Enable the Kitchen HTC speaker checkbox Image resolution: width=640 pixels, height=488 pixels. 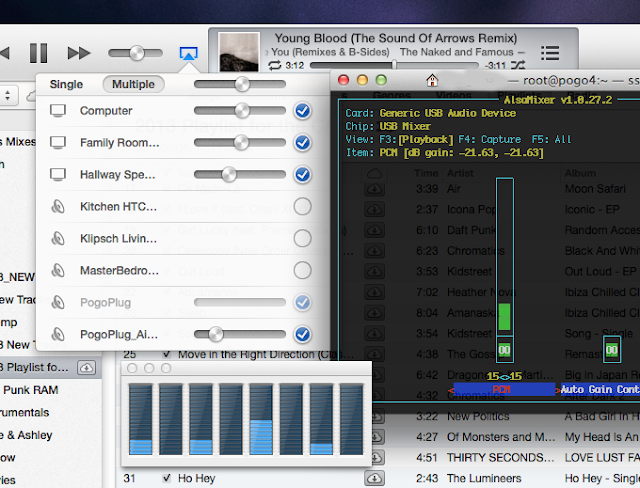point(302,206)
